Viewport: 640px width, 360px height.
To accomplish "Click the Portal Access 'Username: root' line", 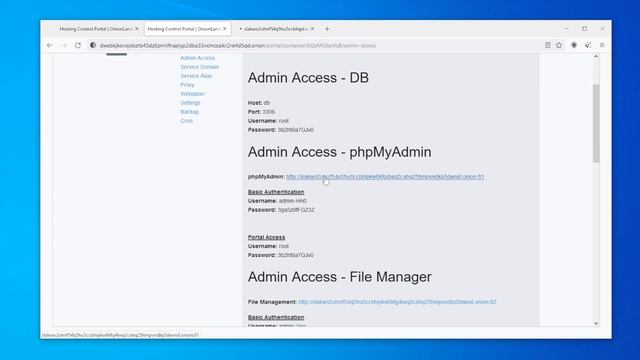I will [x=268, y=246].
